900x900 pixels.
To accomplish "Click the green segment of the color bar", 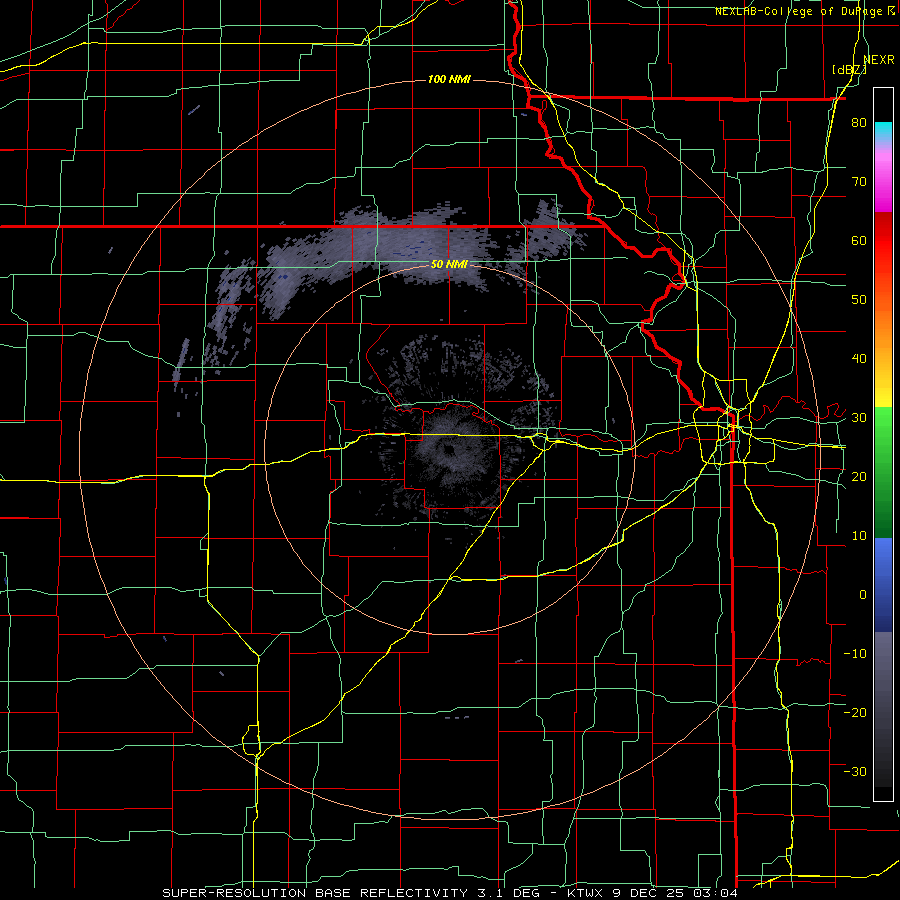I will pyautogui.click(x=883, y=472).
